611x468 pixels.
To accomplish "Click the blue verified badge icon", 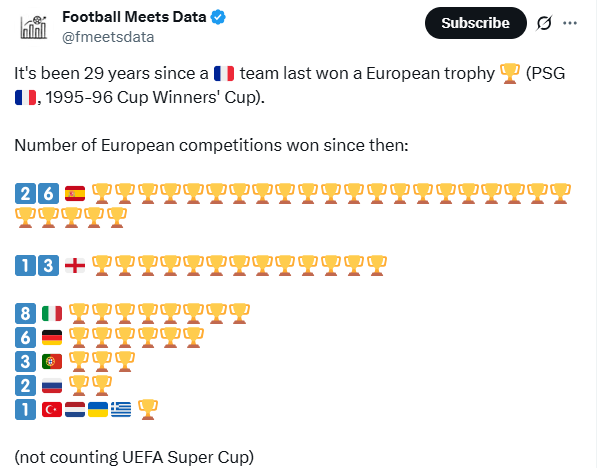I will [218, 18].
